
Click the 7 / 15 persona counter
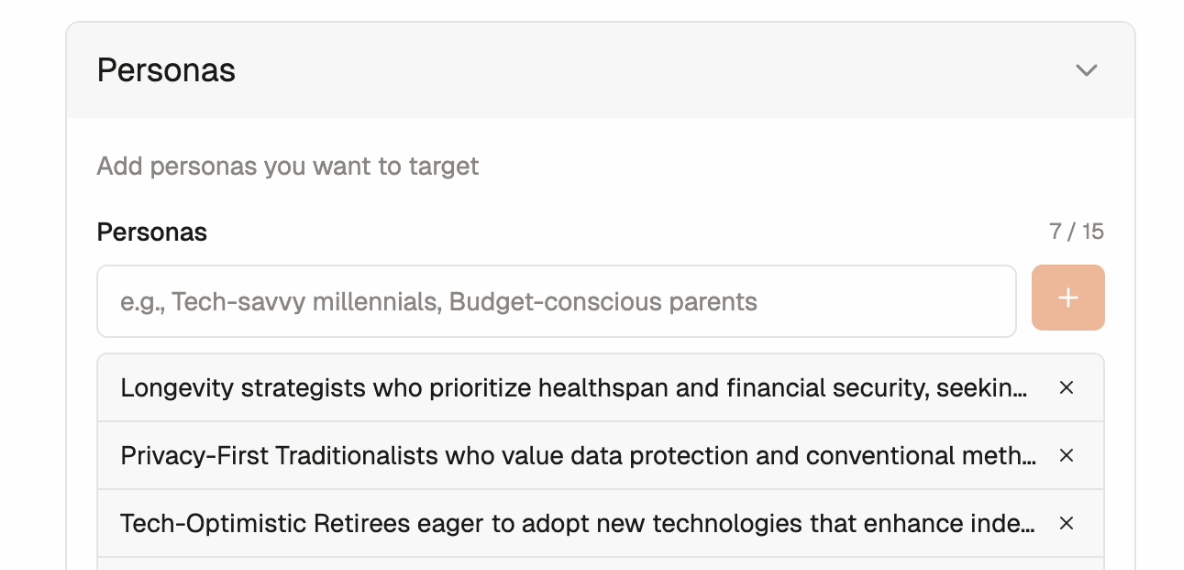pyautogui.click(x=1076, y=232)
